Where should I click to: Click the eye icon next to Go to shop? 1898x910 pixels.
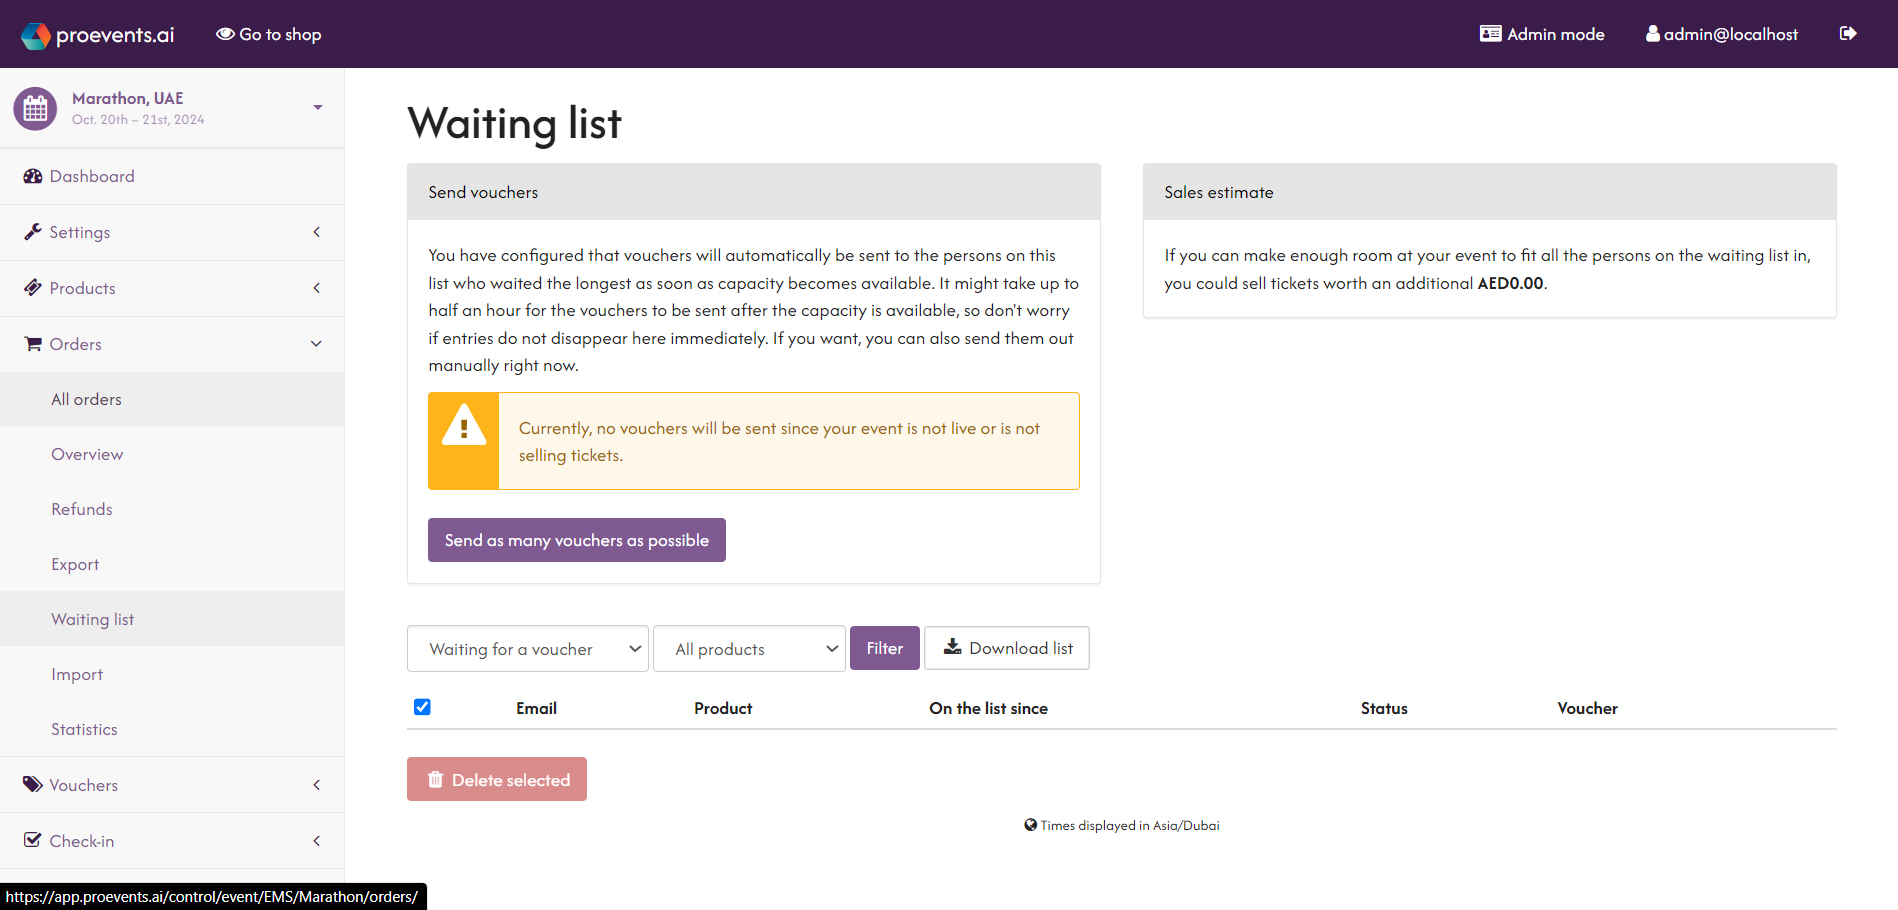223,33
